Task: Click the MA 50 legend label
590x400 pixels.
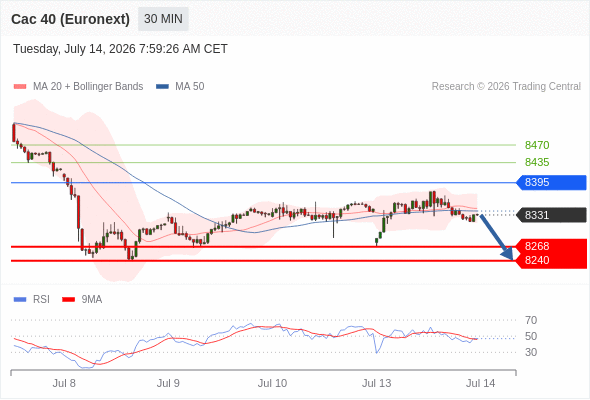Action: pyautogui.click(x=190, y=87)
